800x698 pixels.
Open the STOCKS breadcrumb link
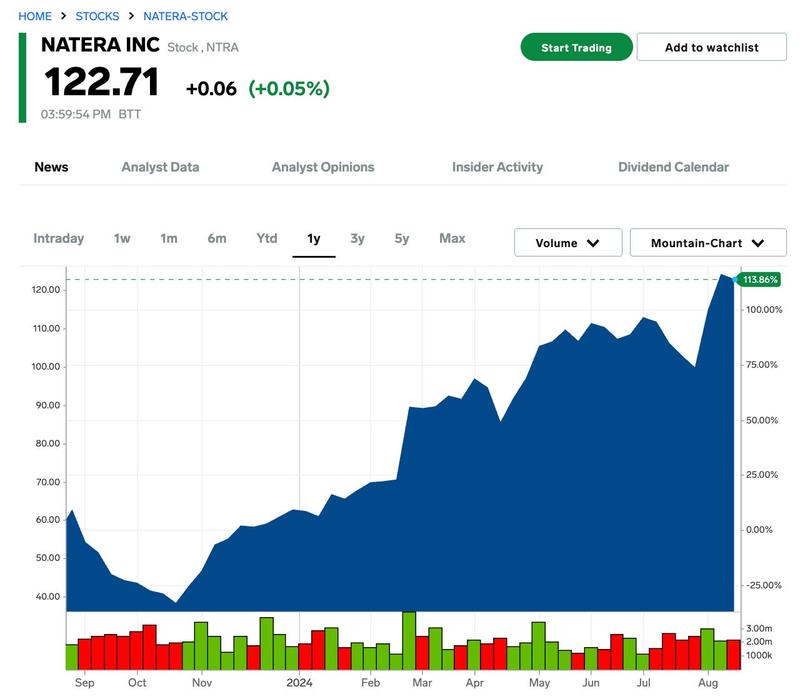coord(97,16)
